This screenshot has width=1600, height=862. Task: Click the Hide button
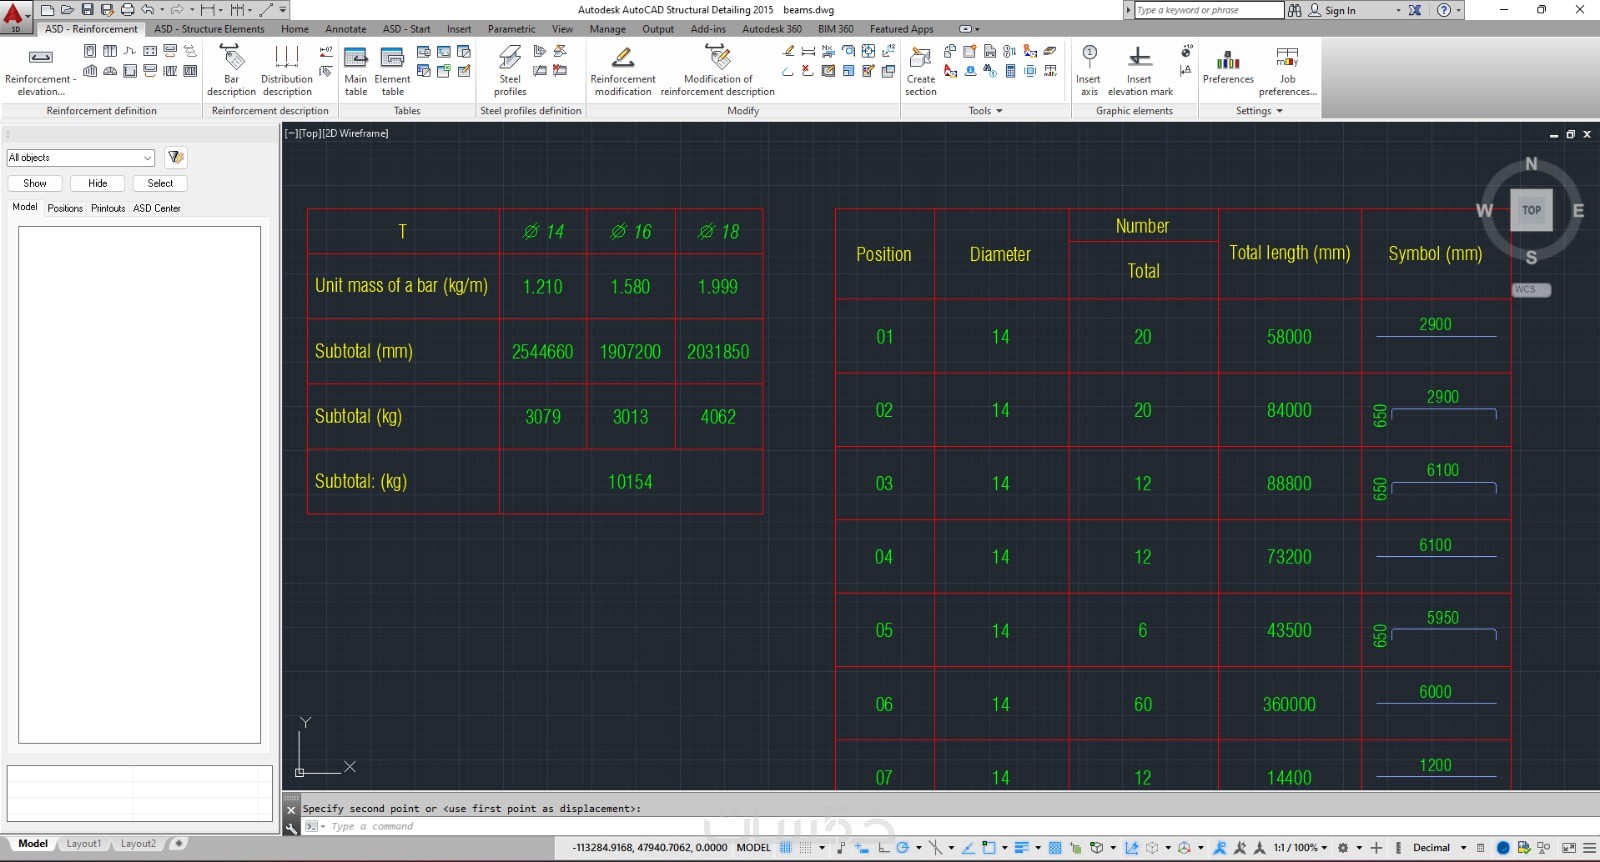(x=98, y=183)
